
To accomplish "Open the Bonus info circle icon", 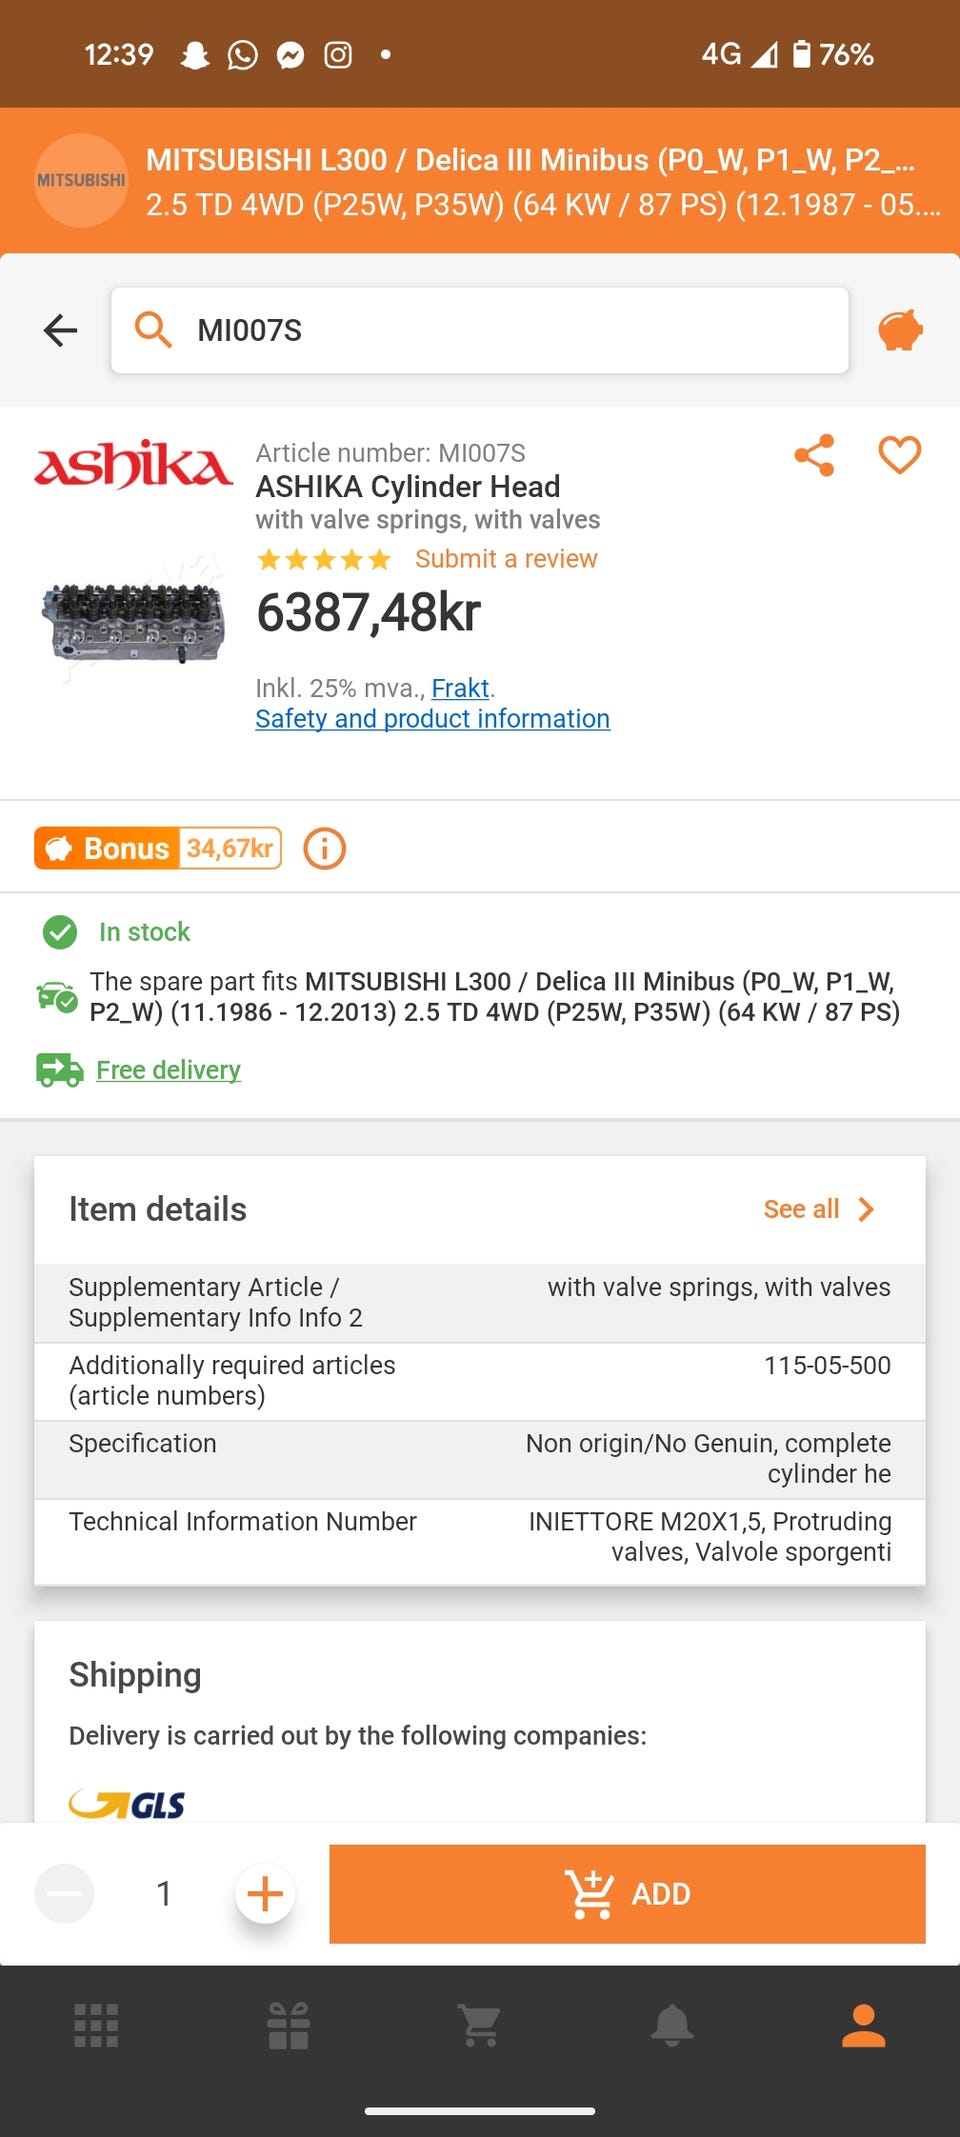I will 325,849.
